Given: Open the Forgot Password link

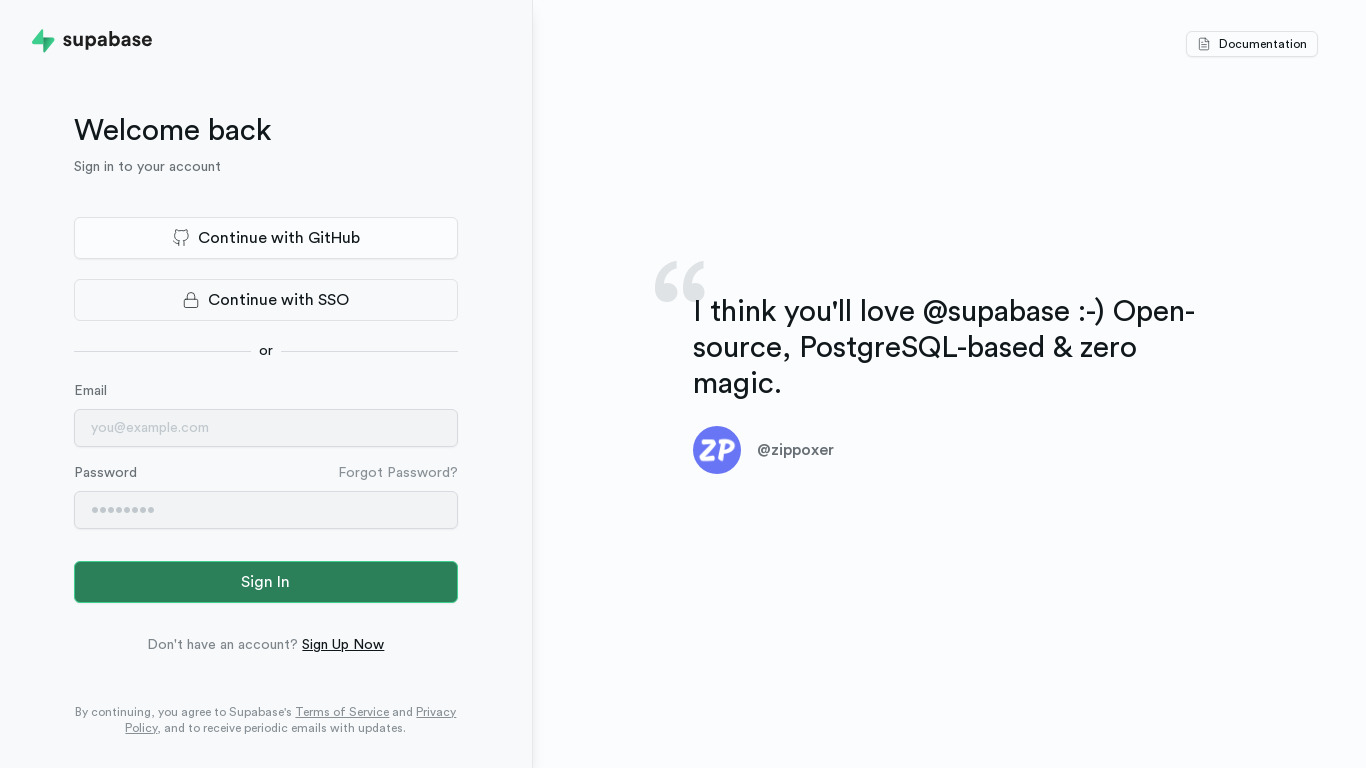Looking at the screenshot, I should tap(398, 472).
